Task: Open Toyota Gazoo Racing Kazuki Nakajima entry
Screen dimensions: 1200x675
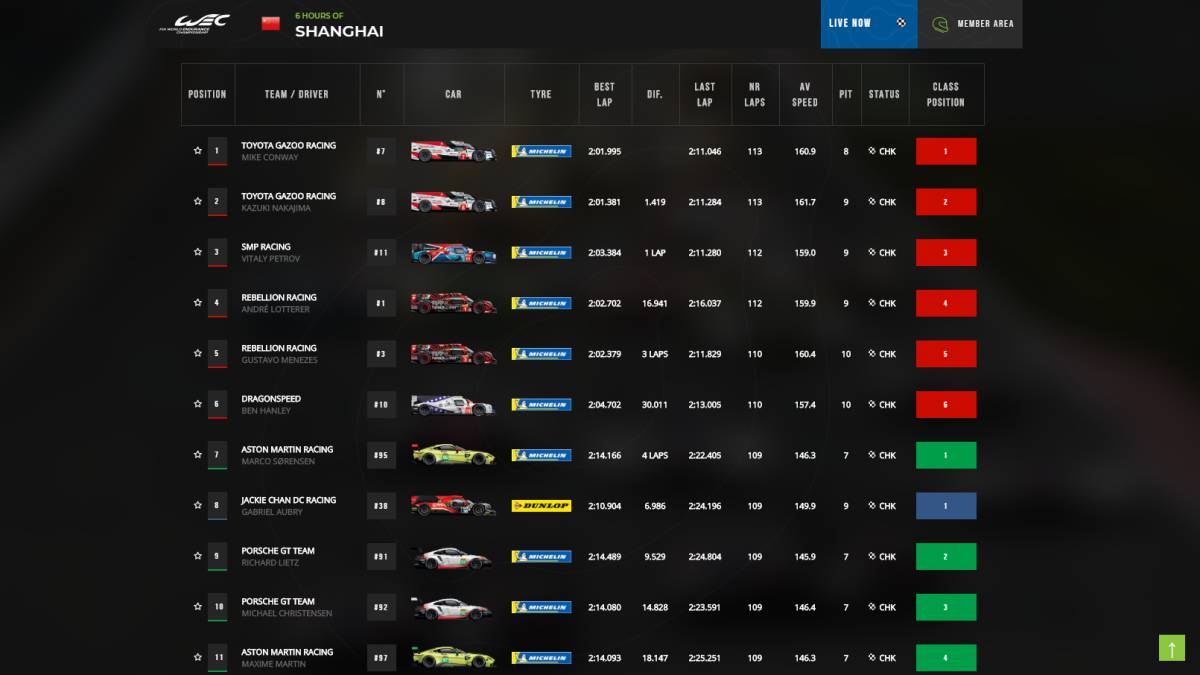Action: click(289, 202)
